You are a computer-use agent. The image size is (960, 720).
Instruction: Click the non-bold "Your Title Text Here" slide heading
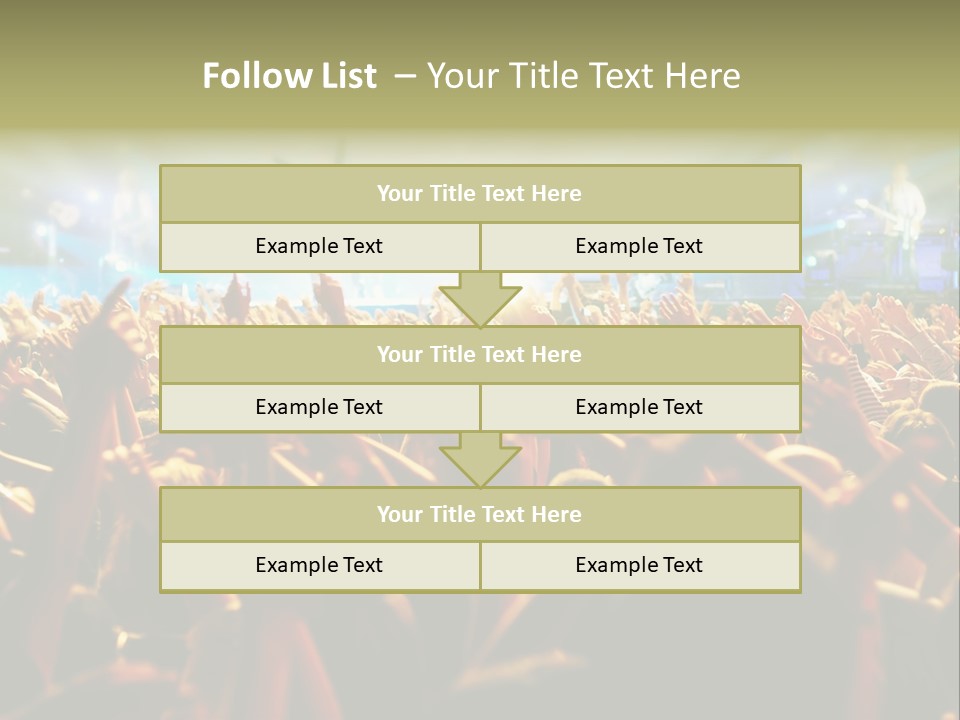pyautogui.click(x=584, y=76)
